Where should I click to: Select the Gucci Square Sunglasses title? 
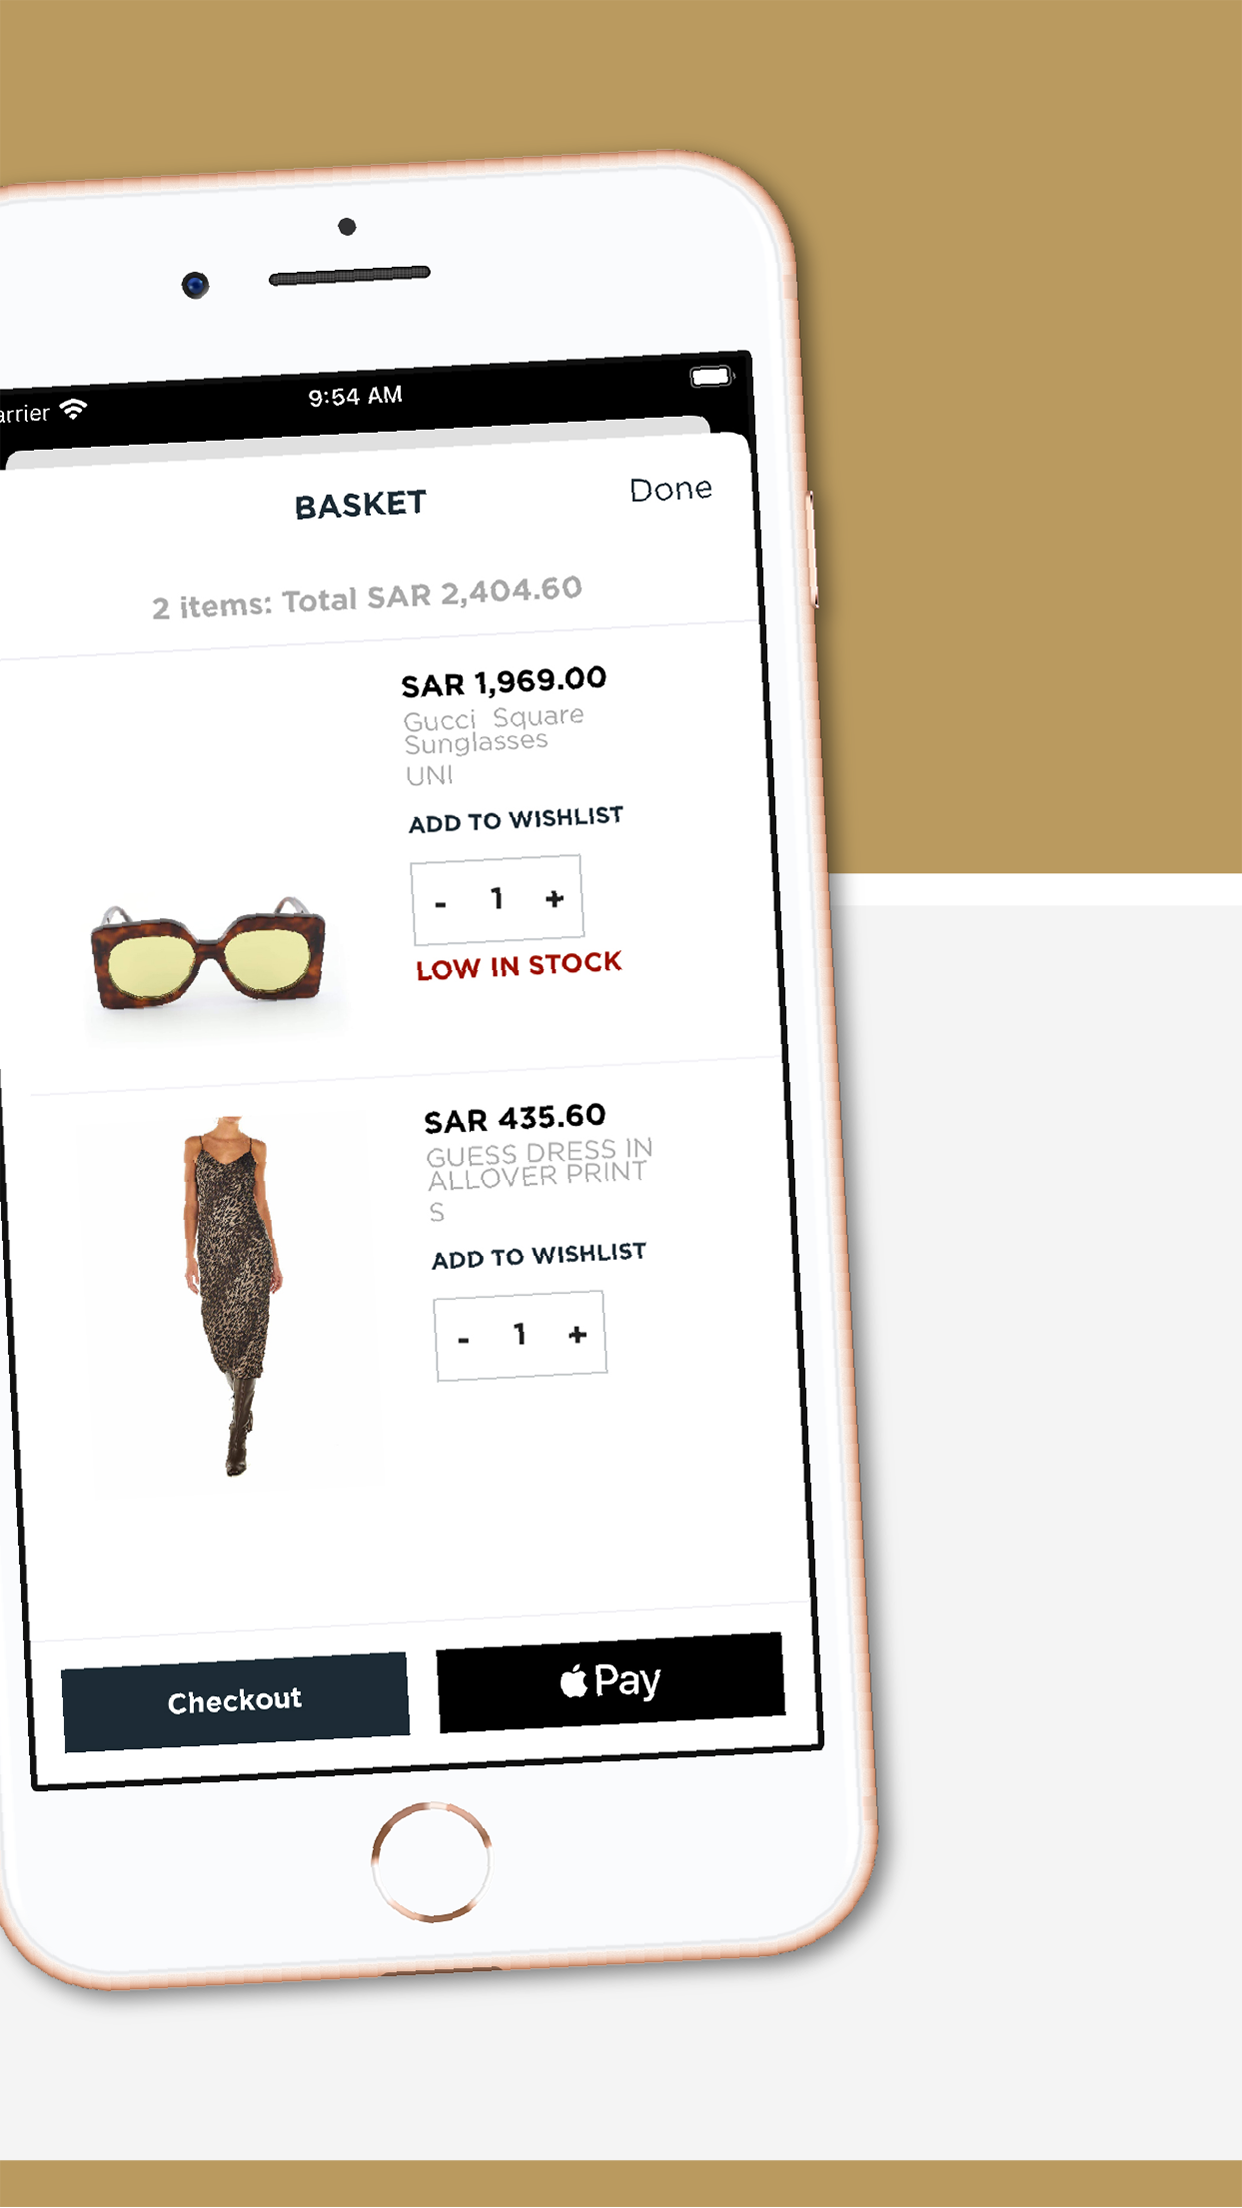[x=493, y=730]
